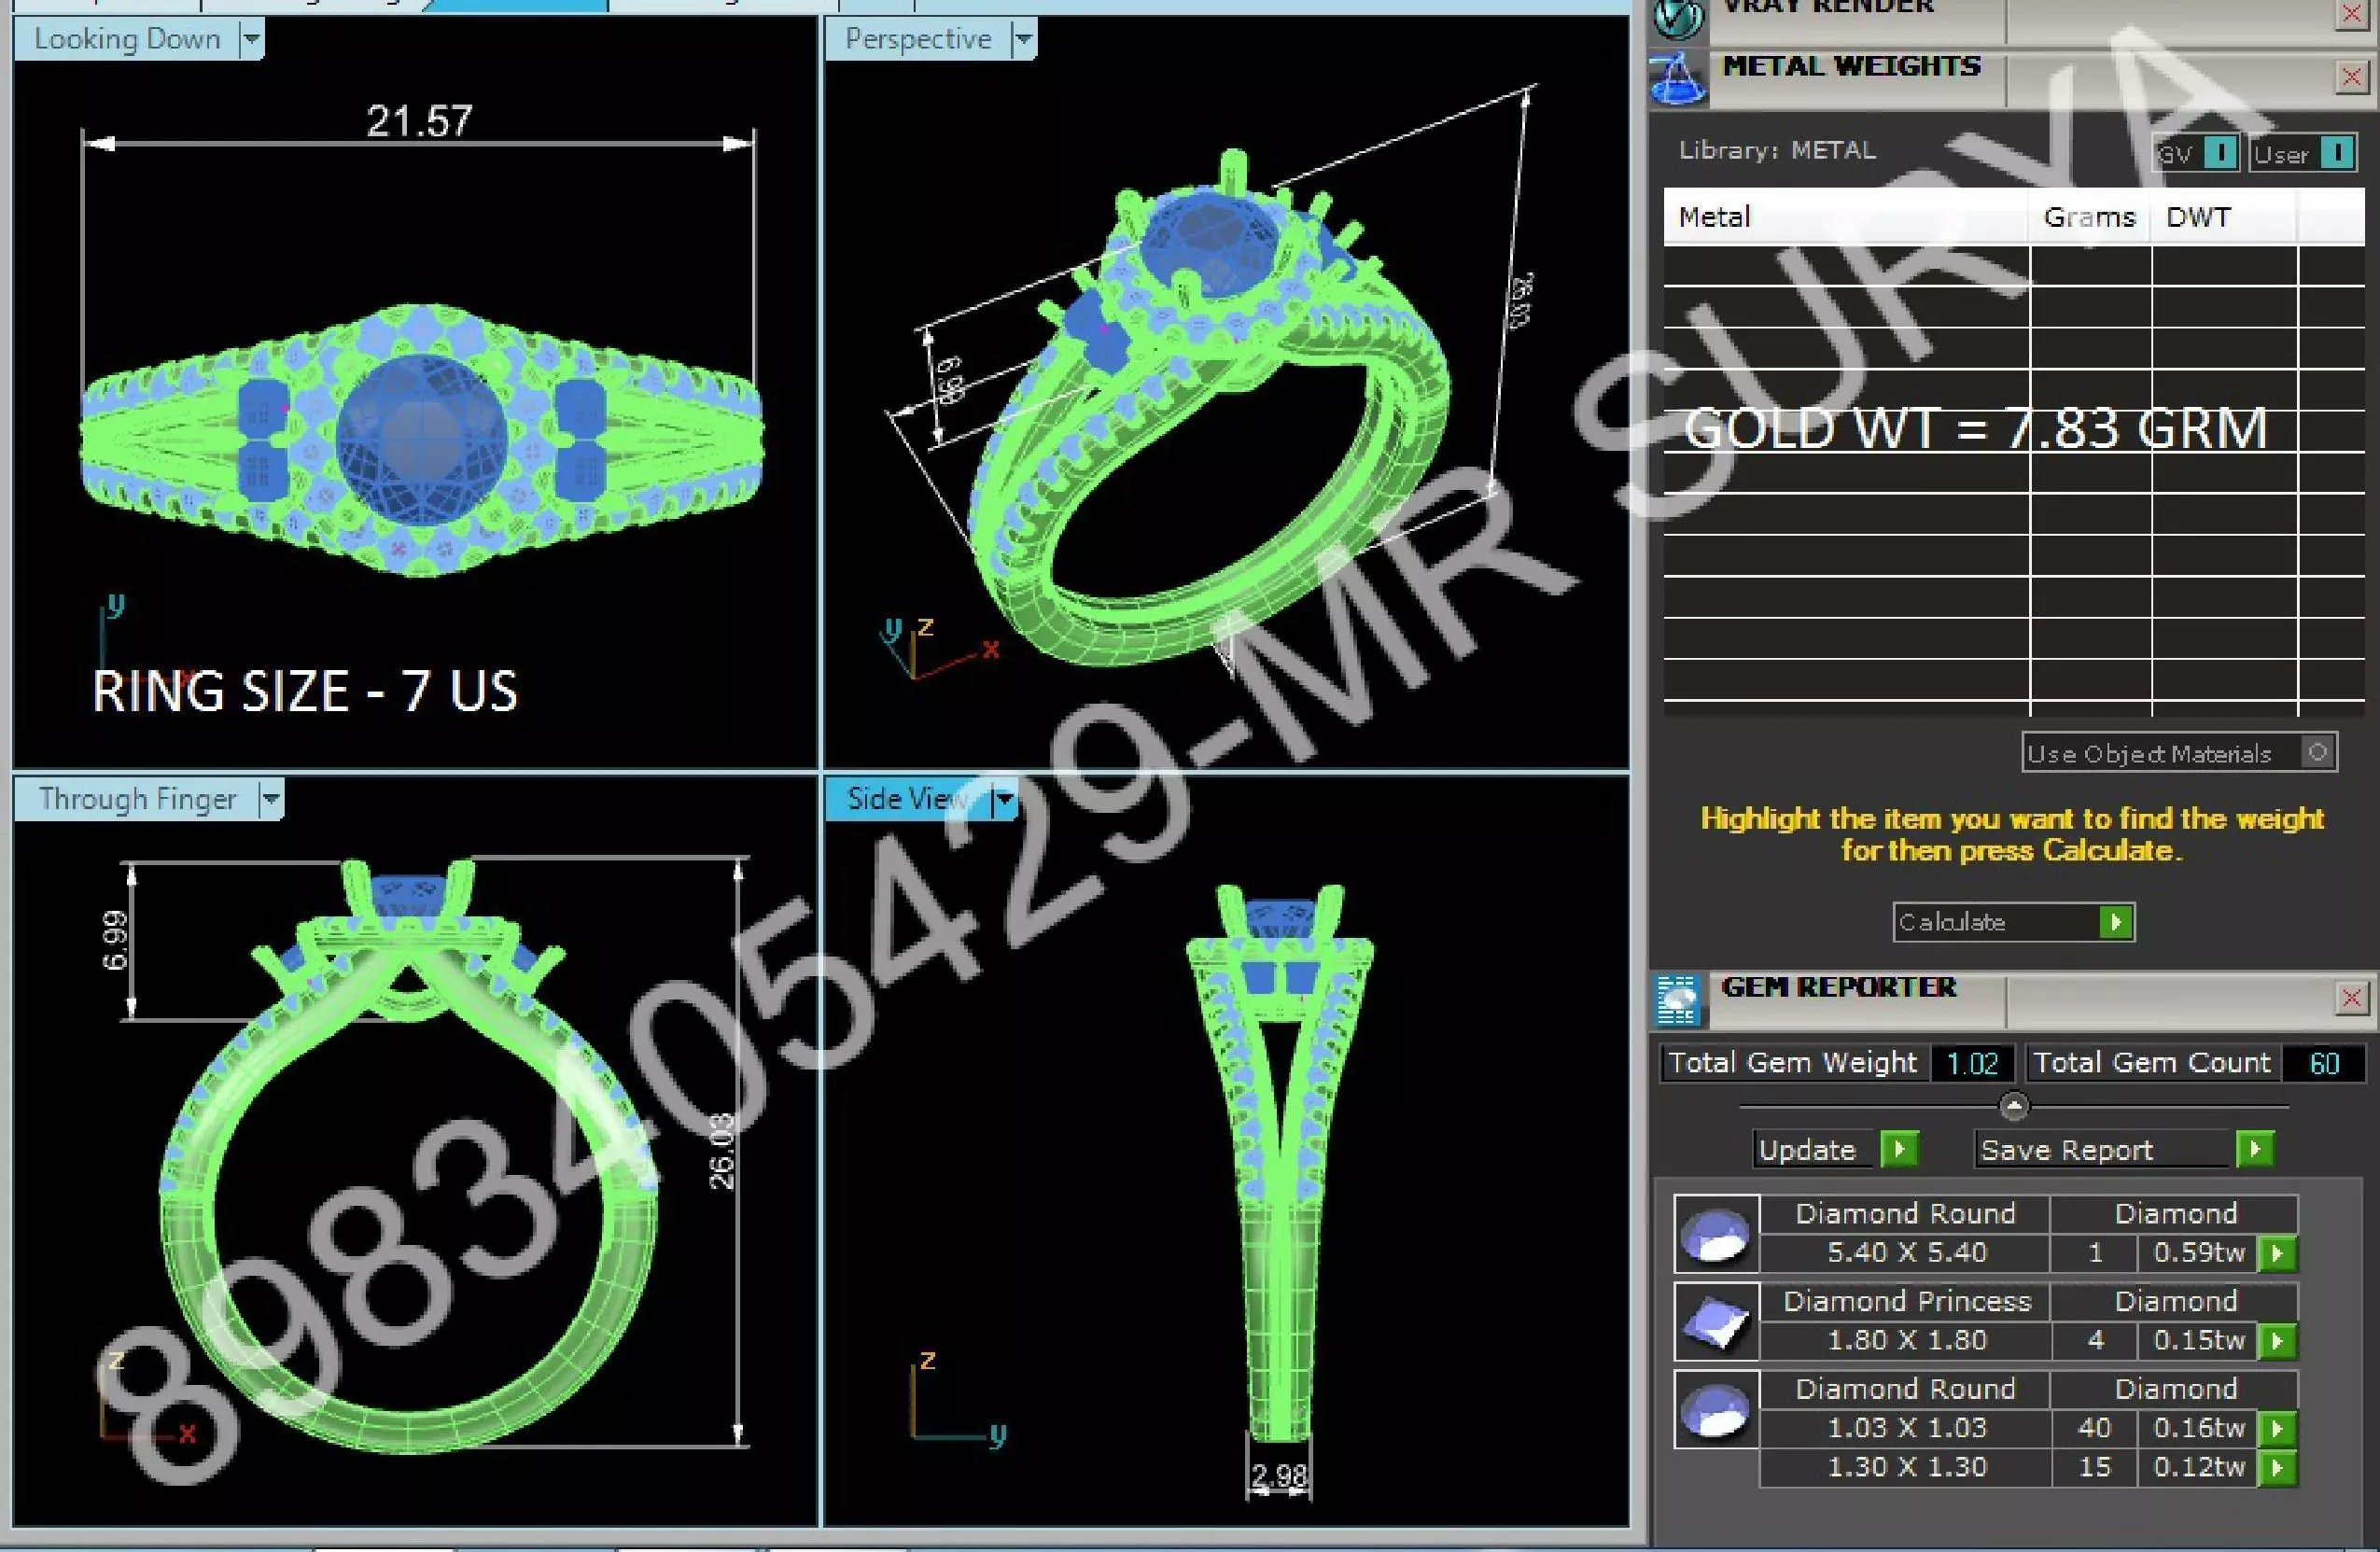Click the Calculate button

(2014, 922)
